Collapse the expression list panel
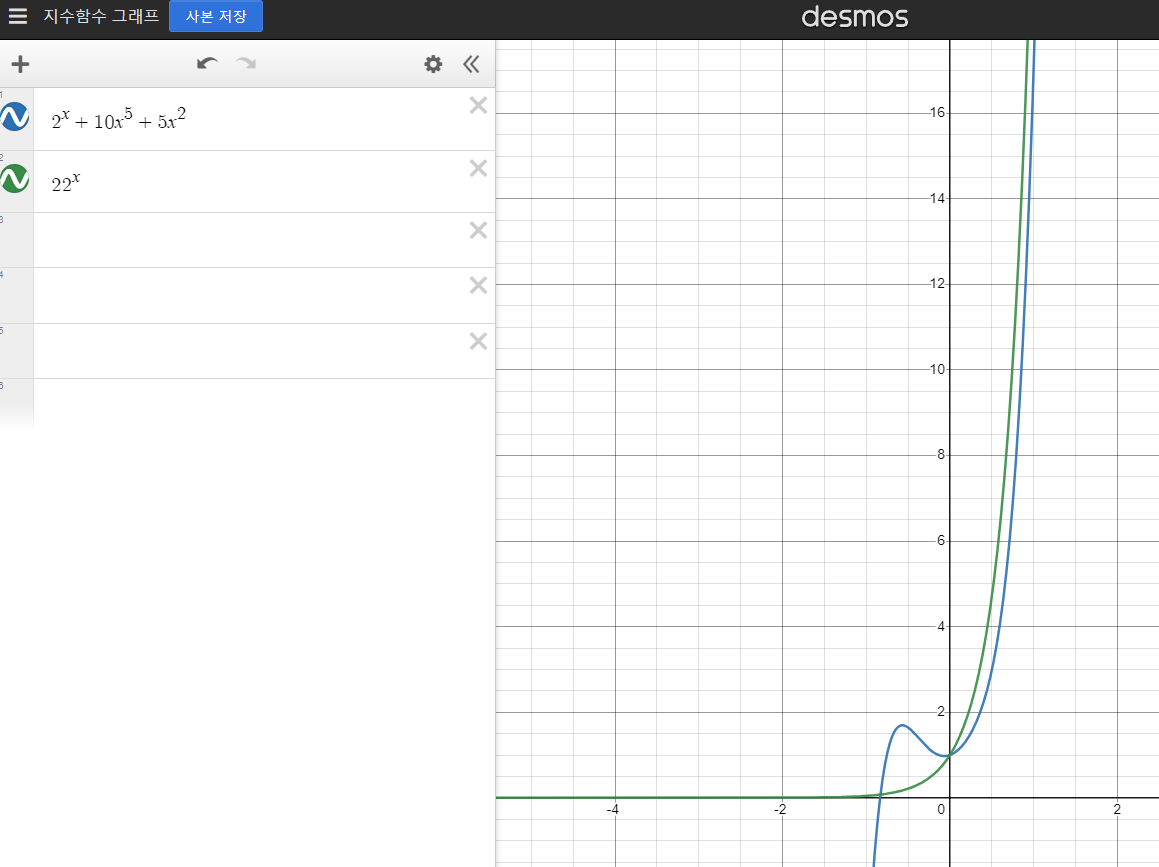 click(471, 64)
